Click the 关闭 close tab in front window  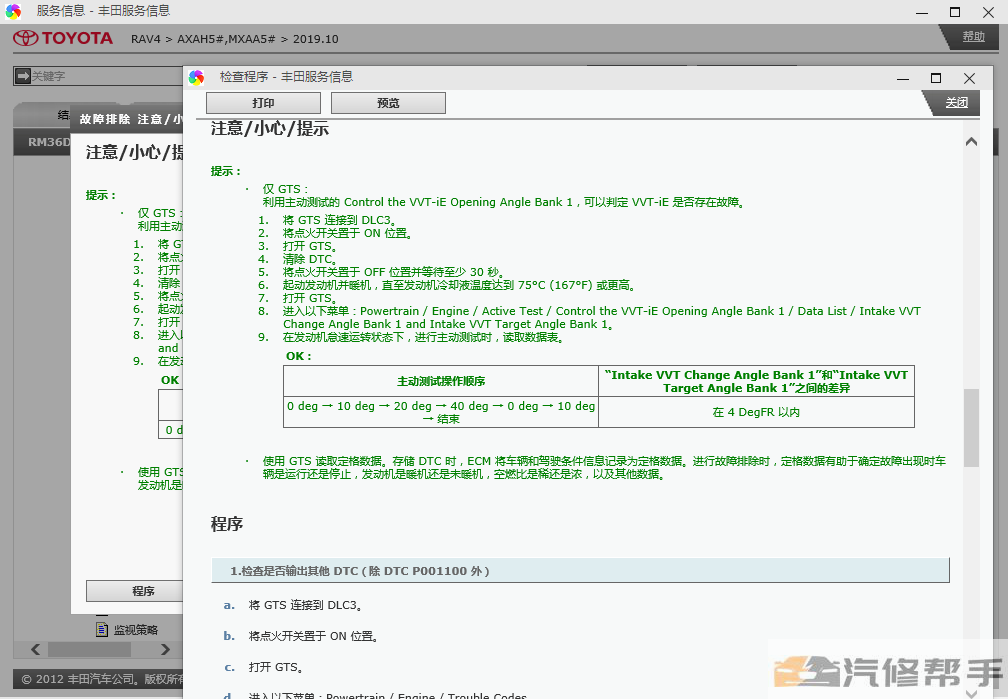(x=956, y=103)
